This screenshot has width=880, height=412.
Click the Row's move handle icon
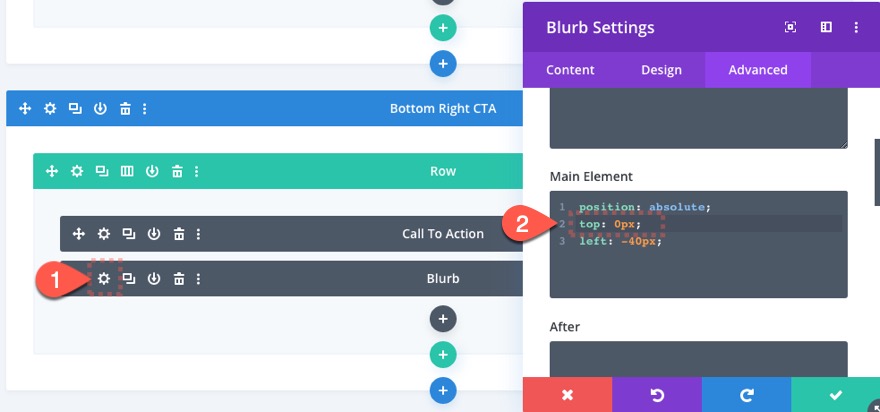pyautogui.click(x=52, y=171)
